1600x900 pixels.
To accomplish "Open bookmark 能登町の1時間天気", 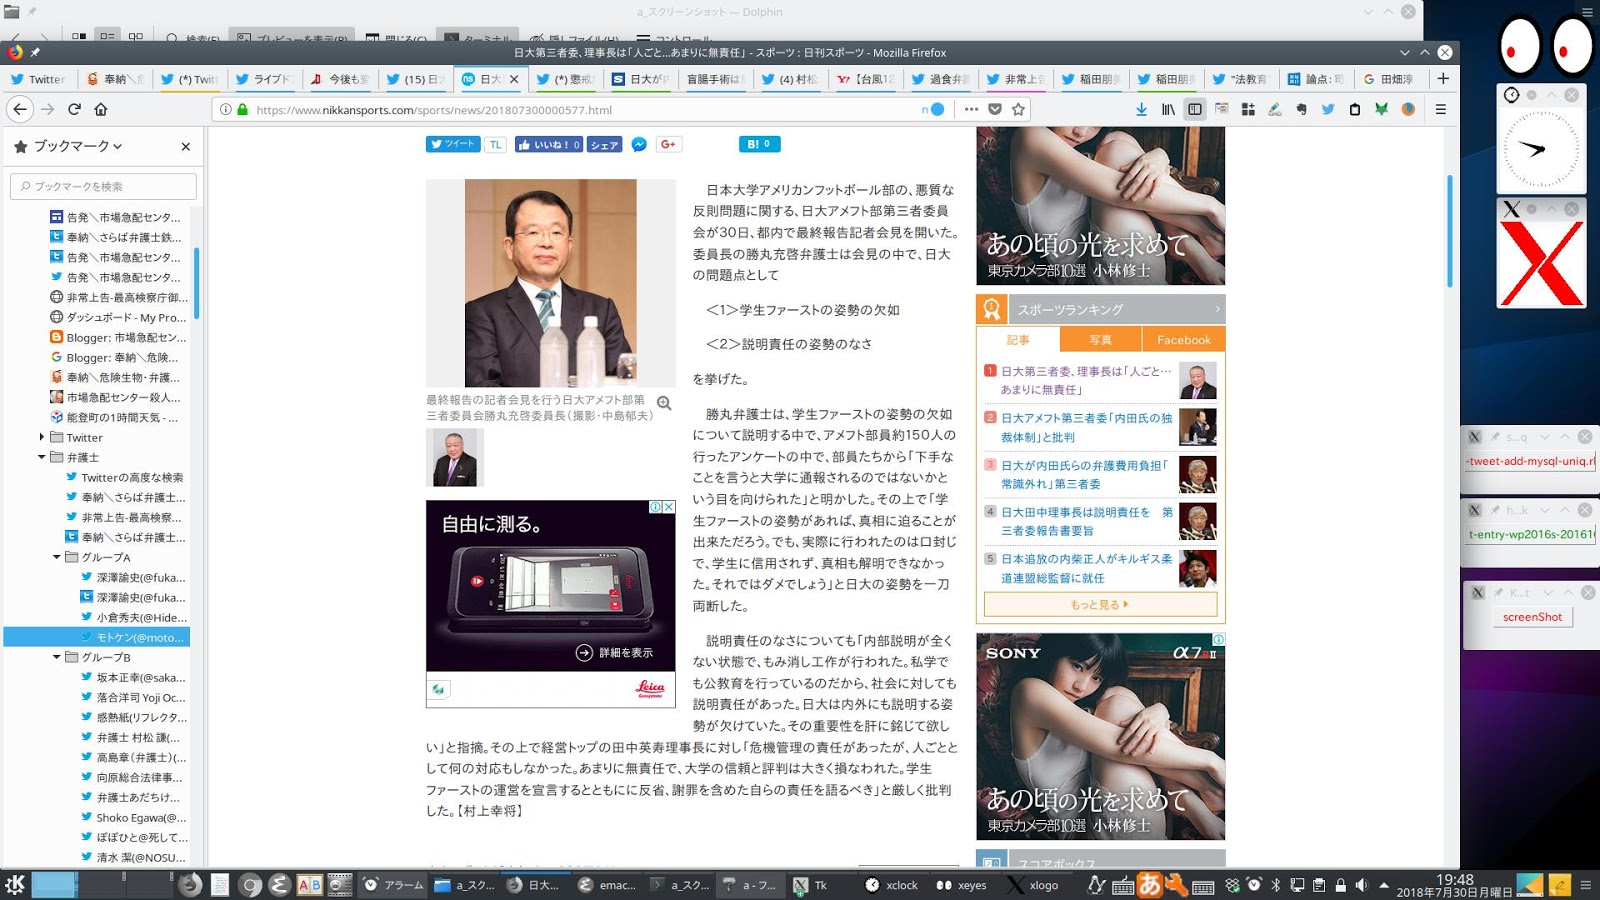I will [x=122, y=417].
